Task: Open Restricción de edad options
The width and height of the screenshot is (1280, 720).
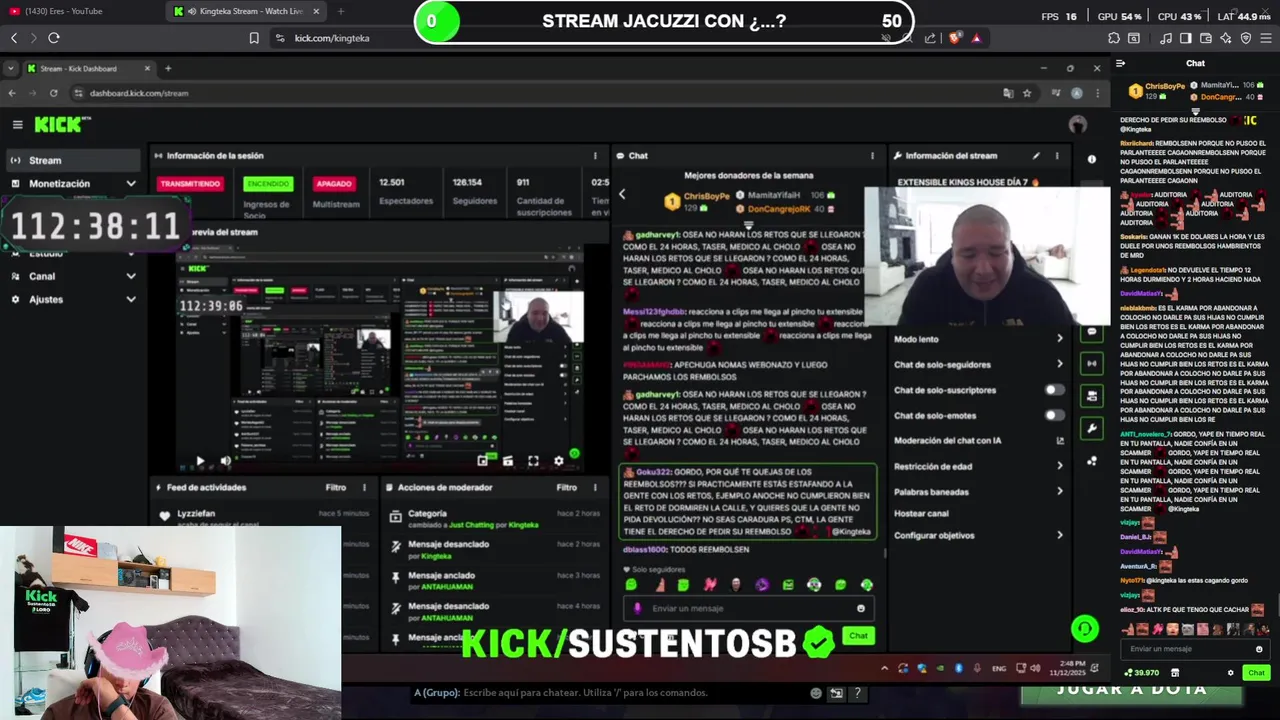Action: 978,466
